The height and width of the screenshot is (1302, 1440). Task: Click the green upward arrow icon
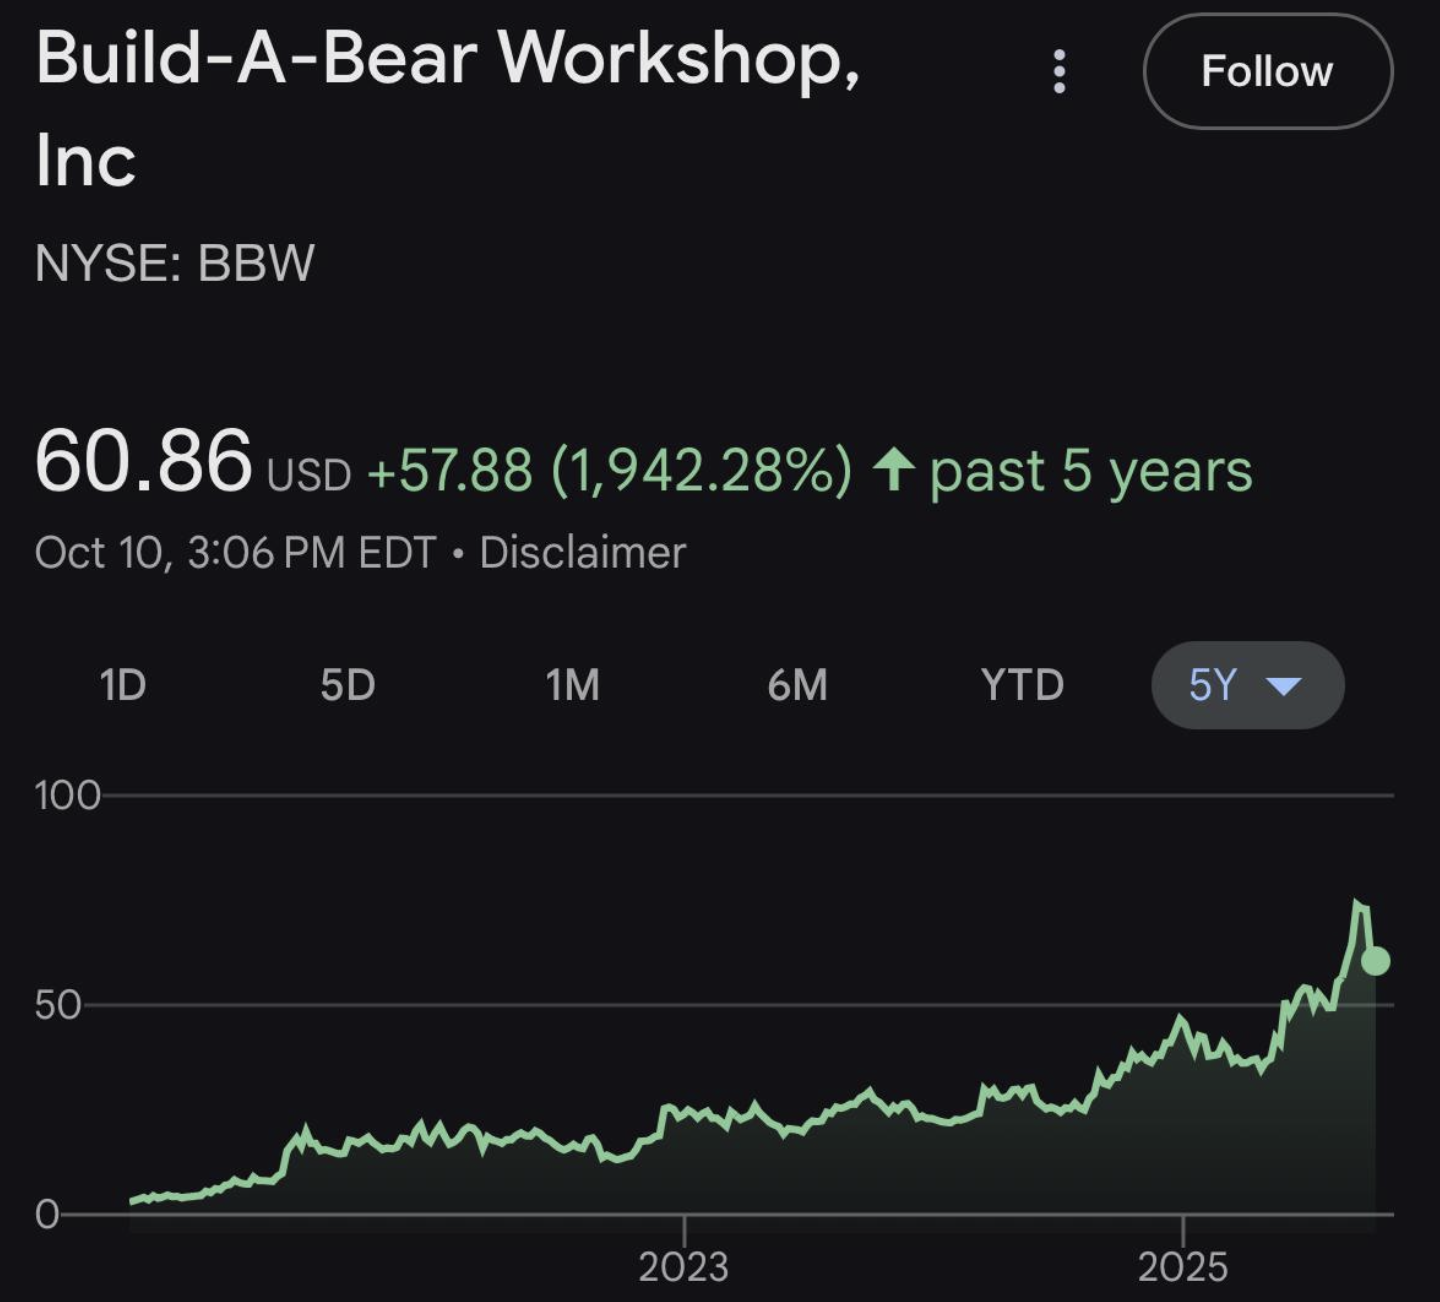point(893,469)
